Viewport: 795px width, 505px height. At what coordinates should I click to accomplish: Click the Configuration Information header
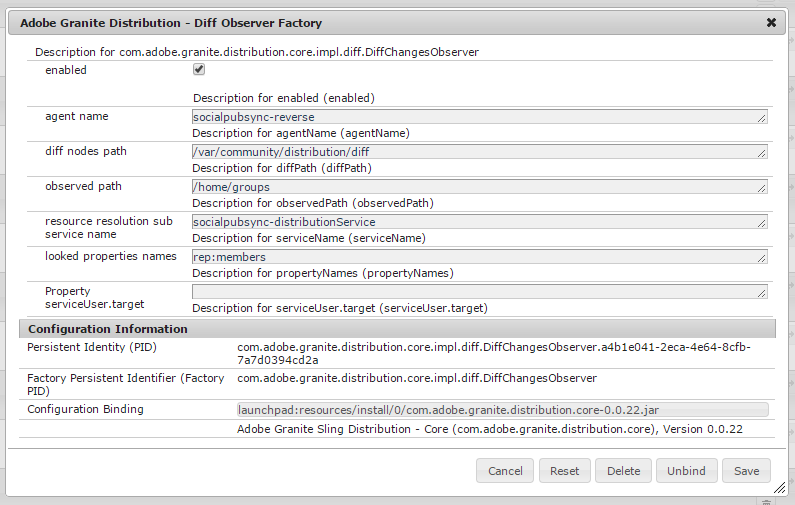tap(398, 329)
